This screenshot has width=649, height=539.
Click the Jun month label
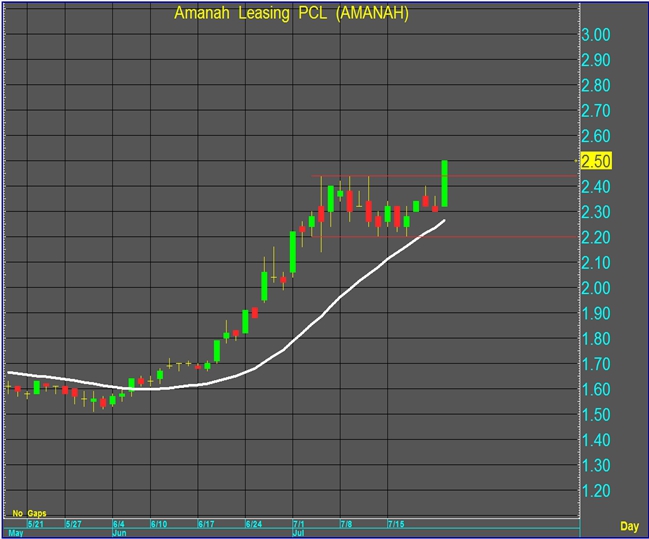pos(119,533)
